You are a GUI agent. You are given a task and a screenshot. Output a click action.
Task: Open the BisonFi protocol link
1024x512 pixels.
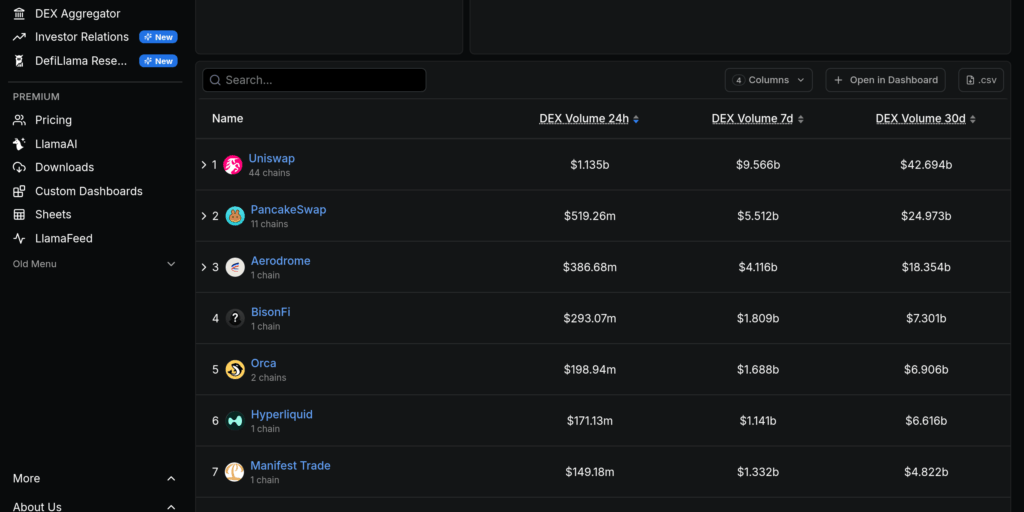[x=270, y=312]
